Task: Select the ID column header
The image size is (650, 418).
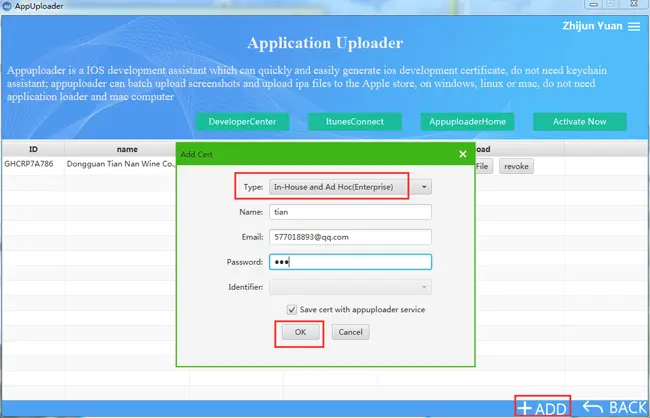Action: 33,149
